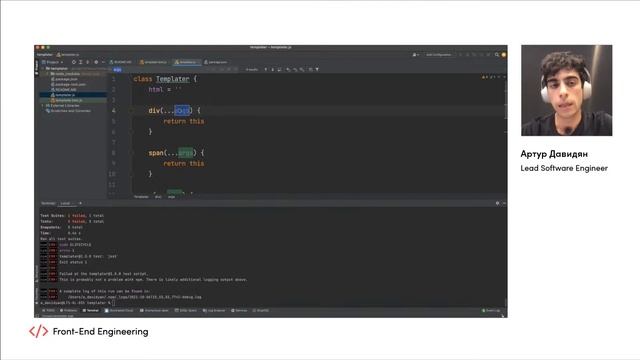The width and height of the screenshot is (640, 360).
Task: Select the Terminal tool window button
Action: pos(91,311)
